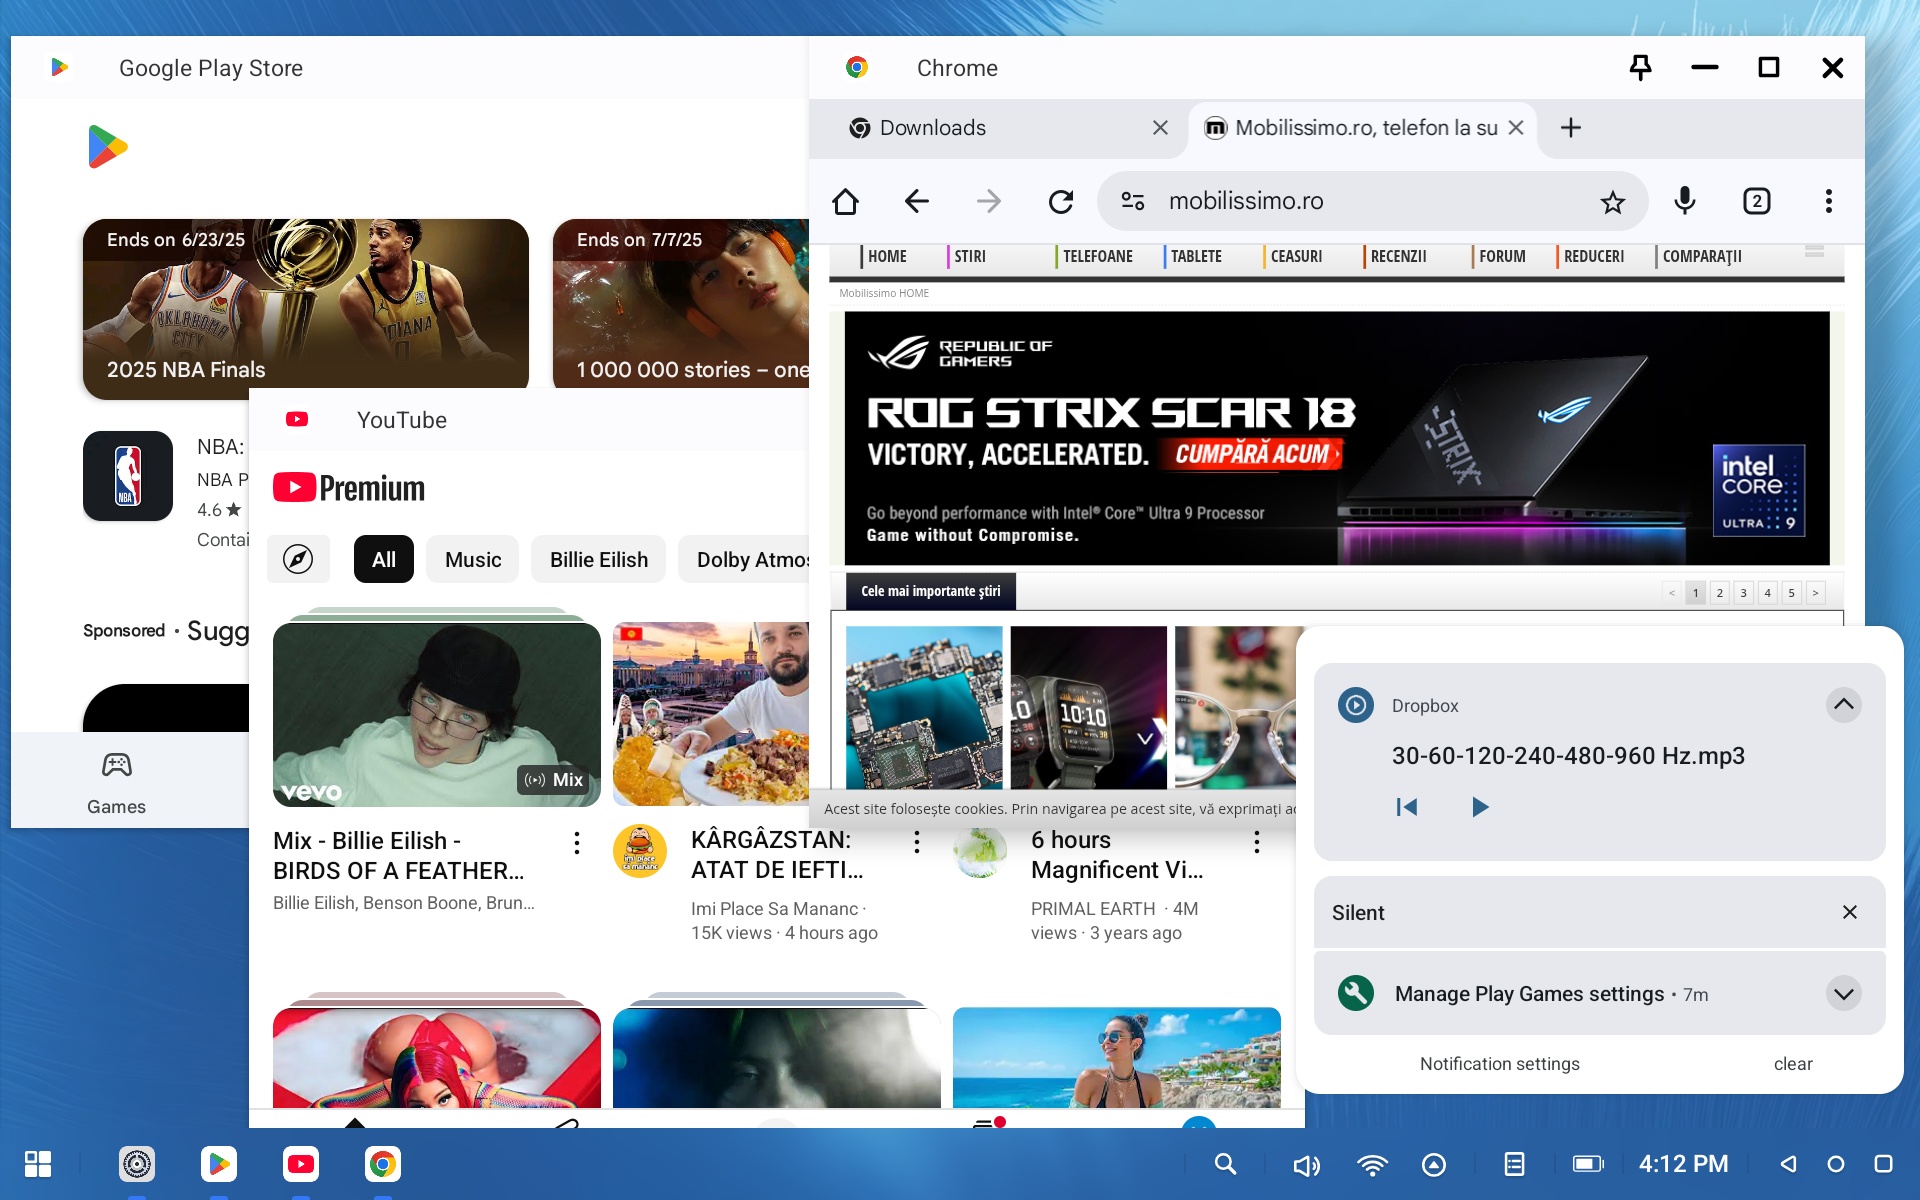Close the Mobilissimo.ro tab
The width and height of the screenshot is (1920, 1200).
click(x=1516, y=128)
